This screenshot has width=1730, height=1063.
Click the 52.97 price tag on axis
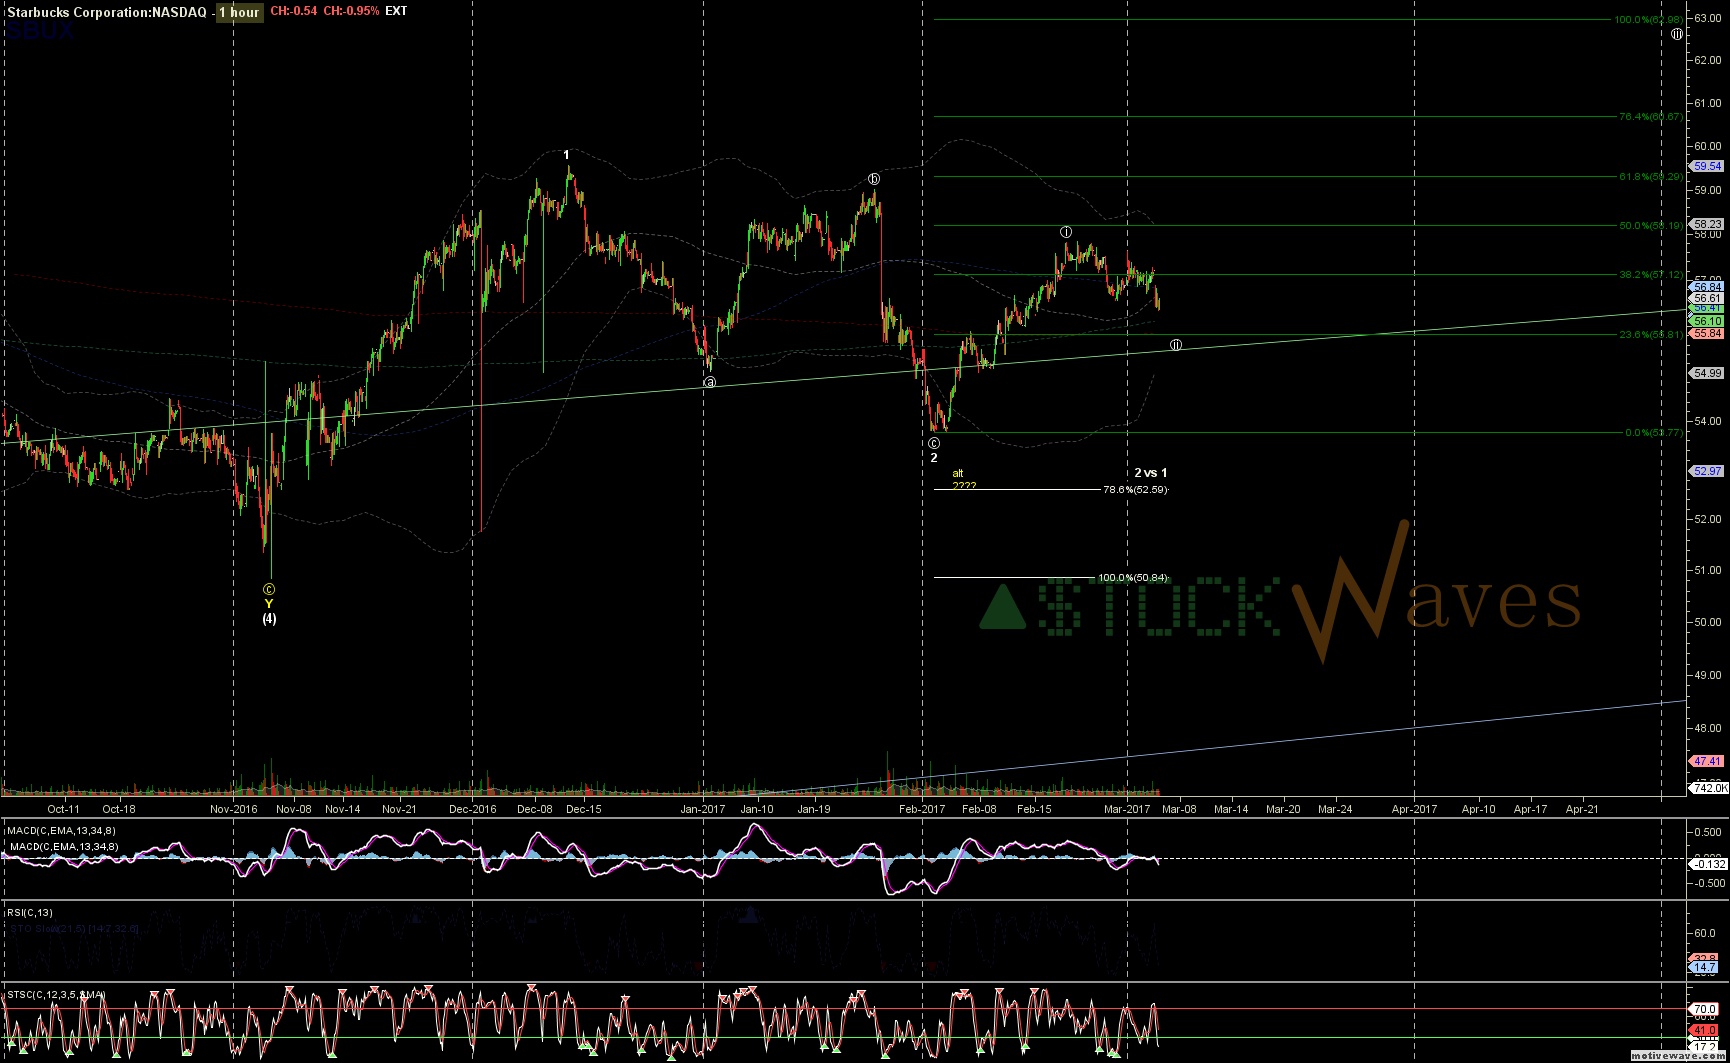1707,471
